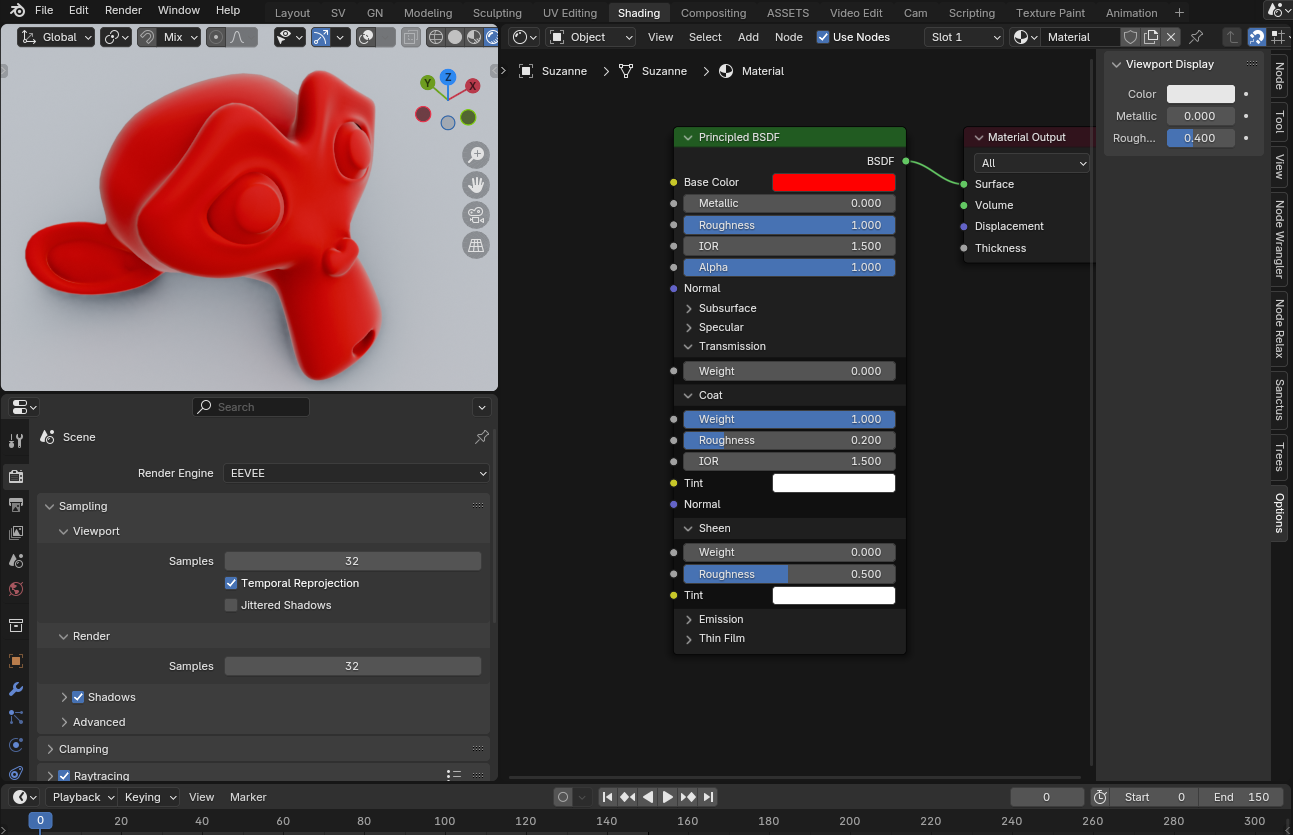
Task: Open the Window menu
Action: [179, 10]
